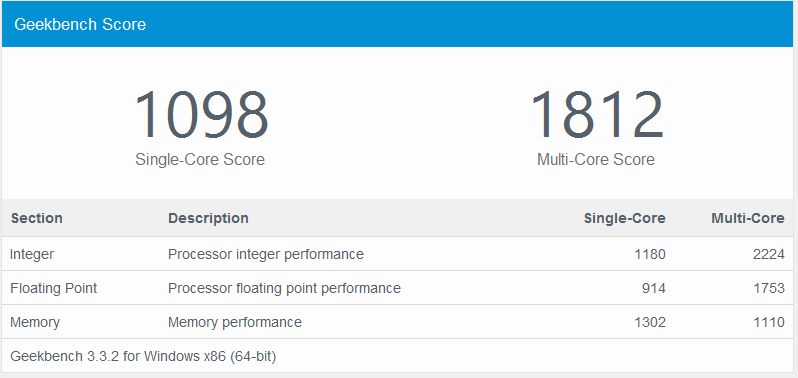Viewport: 798px width, 378px height.
Task: Click the Integer multi-core value 2224
Action: pyautogui.click(x=768, y=254)
